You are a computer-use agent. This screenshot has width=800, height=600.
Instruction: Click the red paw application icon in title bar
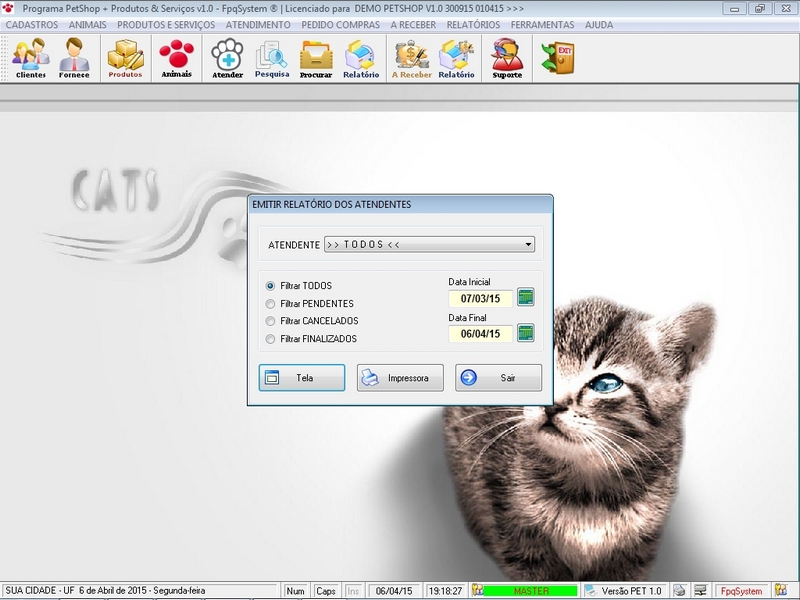point(8,8)
